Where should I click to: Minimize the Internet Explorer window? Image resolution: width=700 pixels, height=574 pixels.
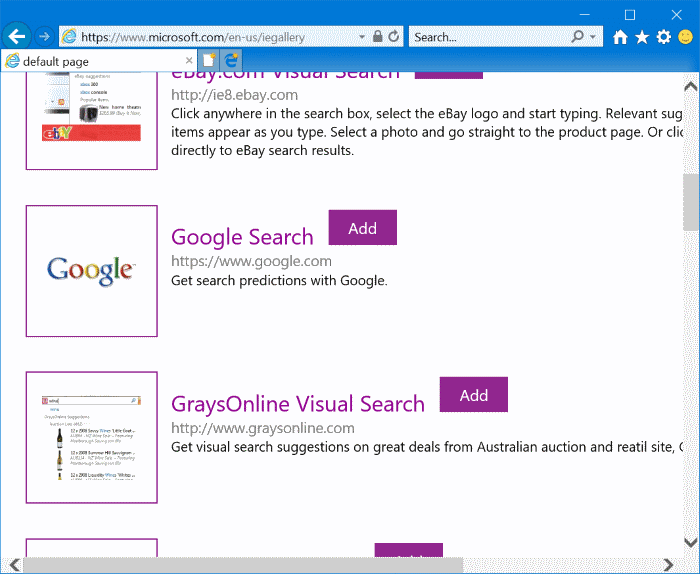[x=584, y=15]
